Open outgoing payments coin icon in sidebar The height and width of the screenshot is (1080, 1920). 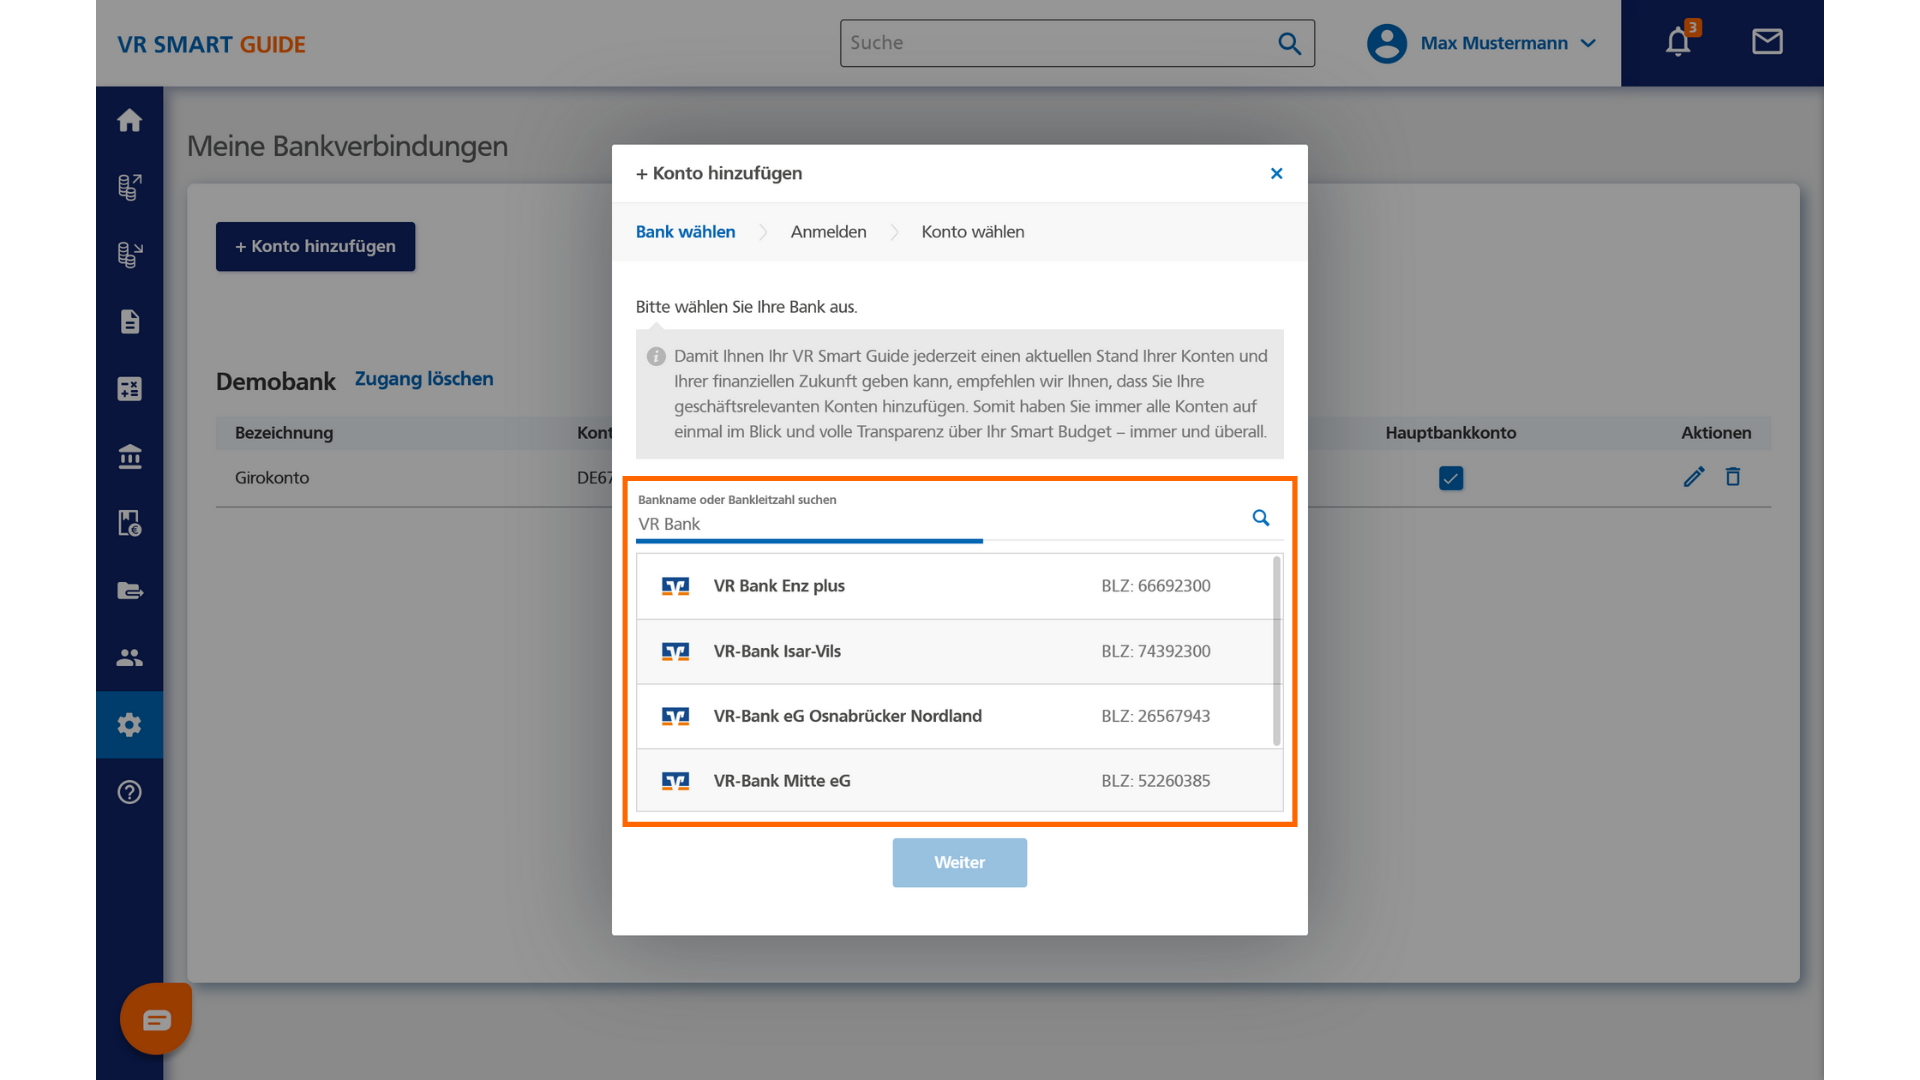click(130, 187)
